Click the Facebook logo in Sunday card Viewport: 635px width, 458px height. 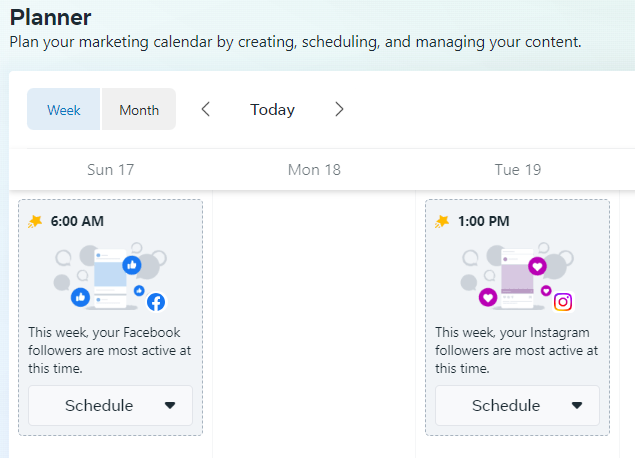[156, 302]
